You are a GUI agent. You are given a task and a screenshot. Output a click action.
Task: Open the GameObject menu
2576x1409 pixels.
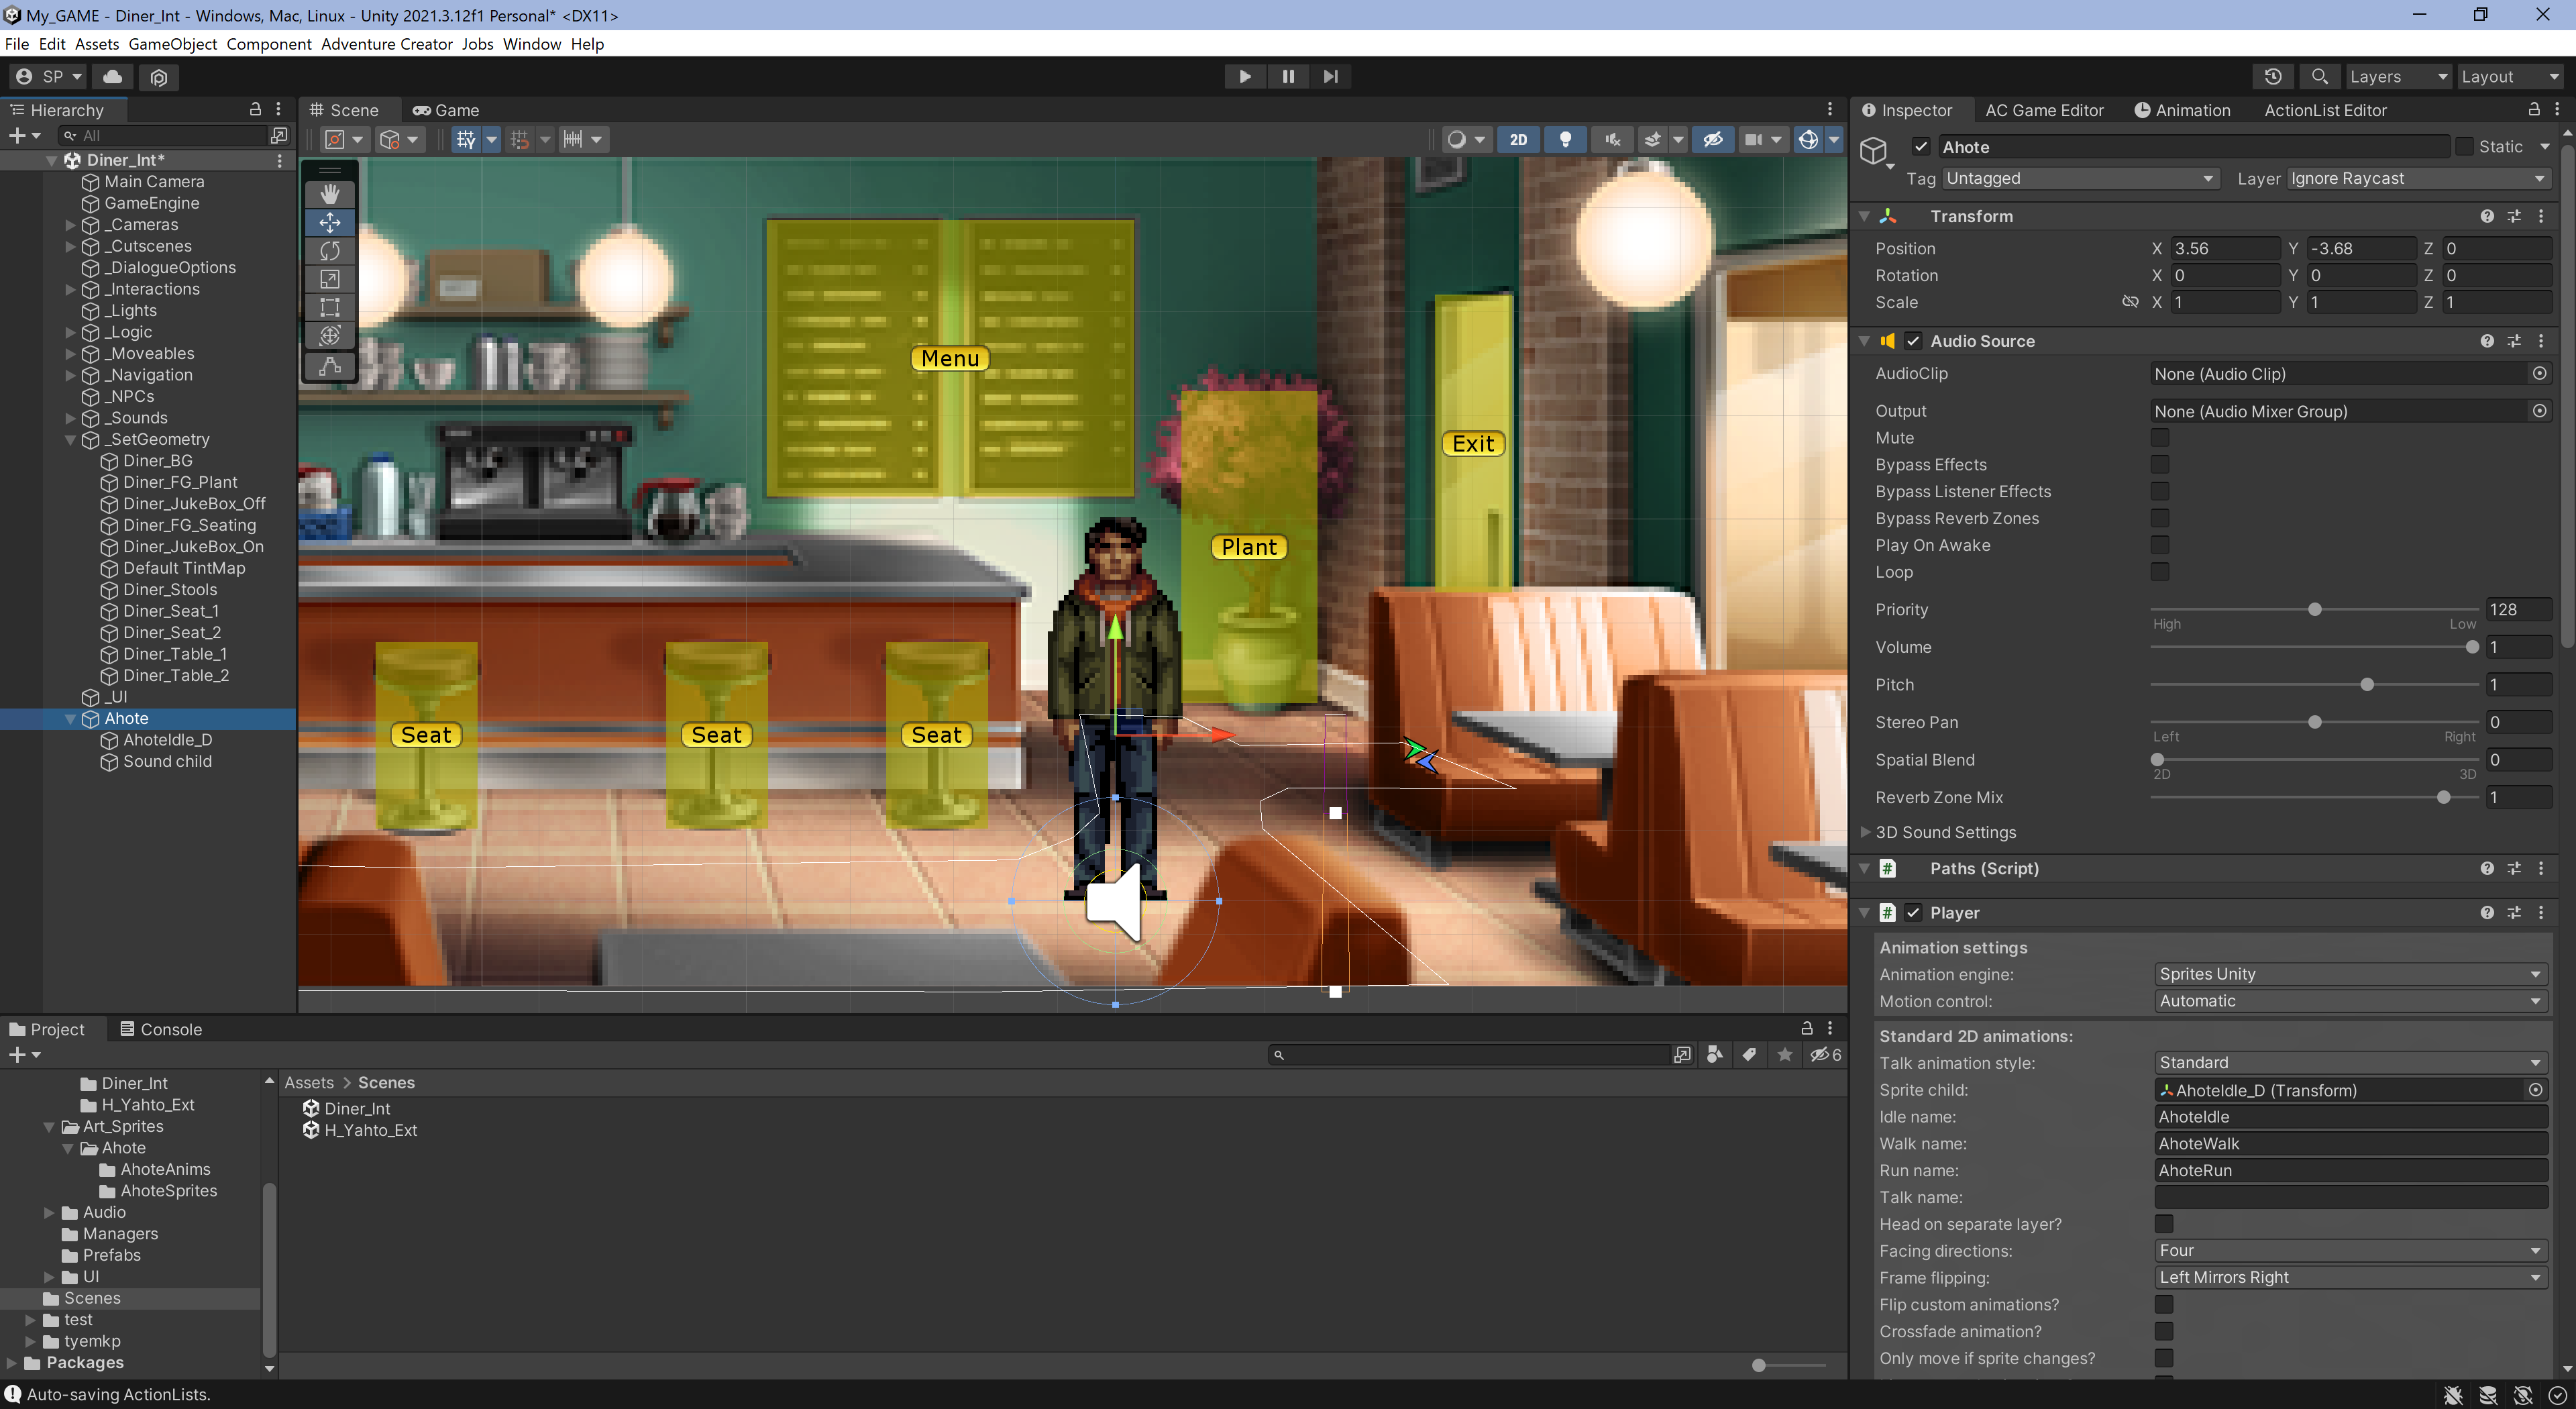tap(173, 44)
